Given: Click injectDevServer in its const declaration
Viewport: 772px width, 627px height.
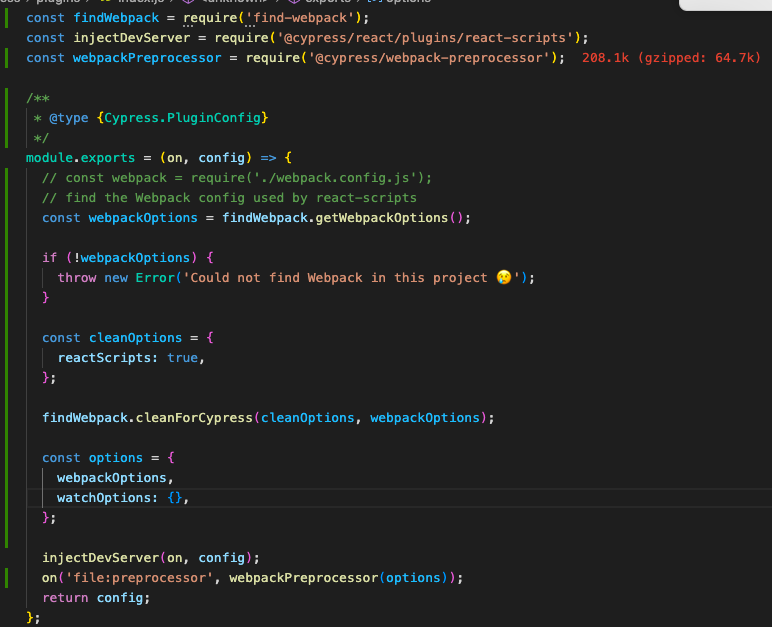Looking at the screenshot, I should [132, 38].
